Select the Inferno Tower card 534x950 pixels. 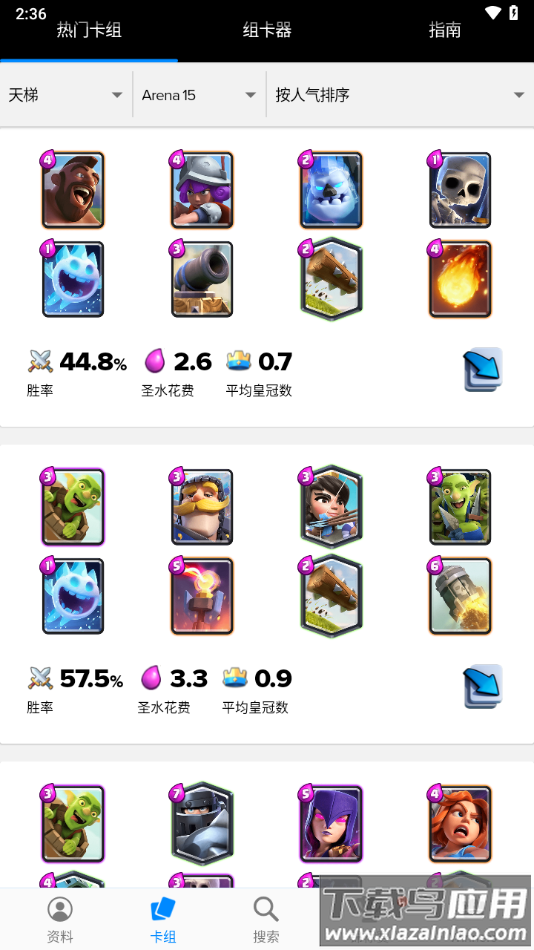click(202, 596)
